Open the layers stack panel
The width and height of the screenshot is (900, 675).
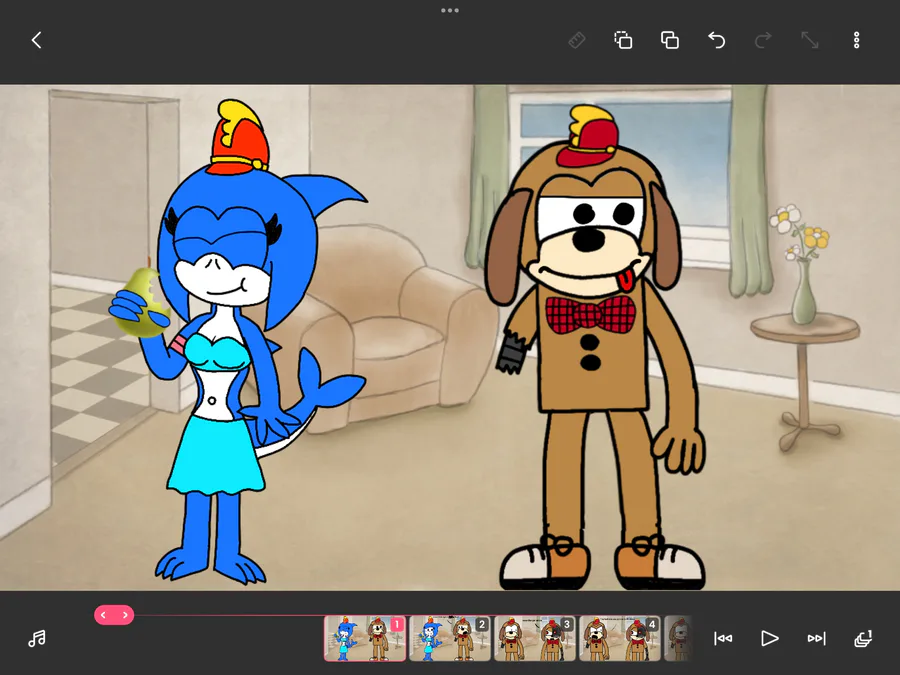(863, 638)
